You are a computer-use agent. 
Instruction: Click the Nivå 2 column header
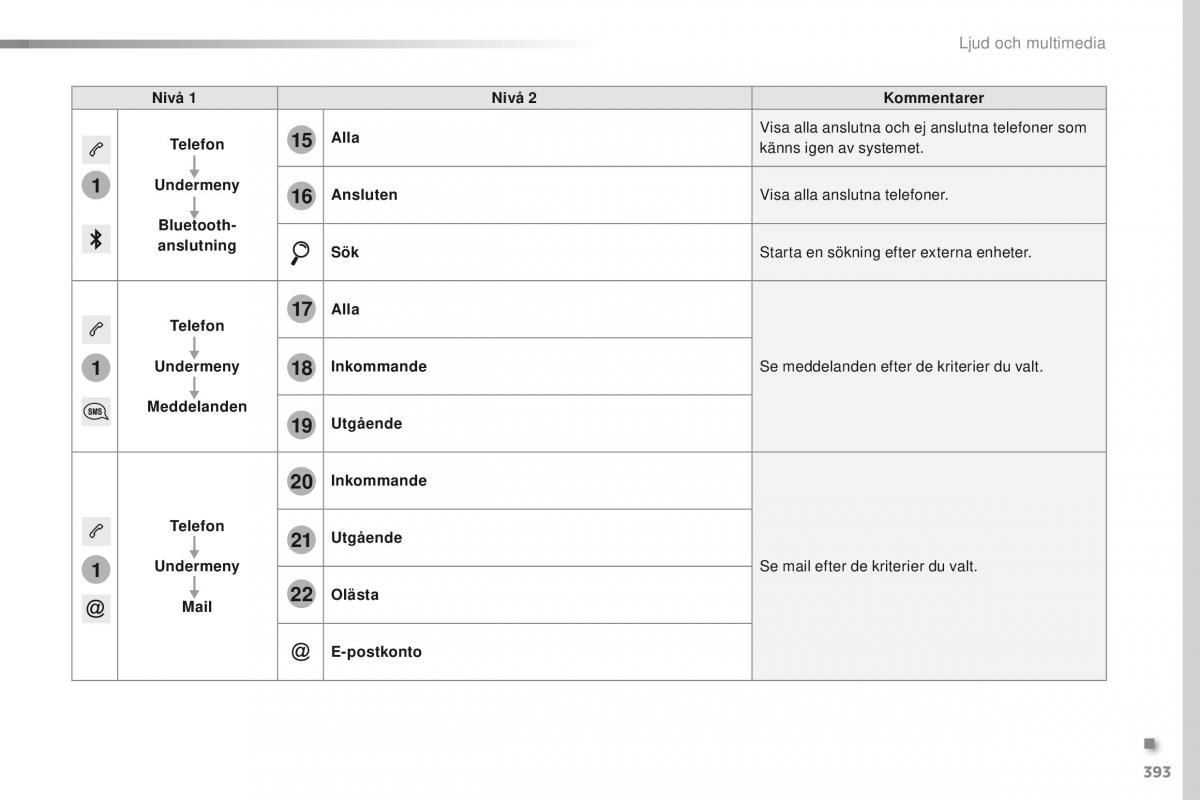click(x=514, y=98)
